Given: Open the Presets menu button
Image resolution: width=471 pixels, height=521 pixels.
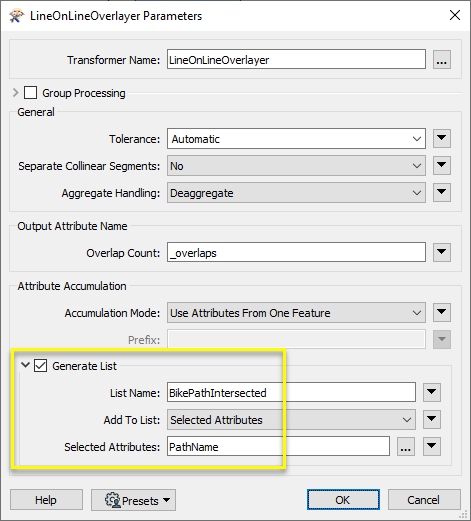Looking at the screenshot, I should click(x=133, y=500).
